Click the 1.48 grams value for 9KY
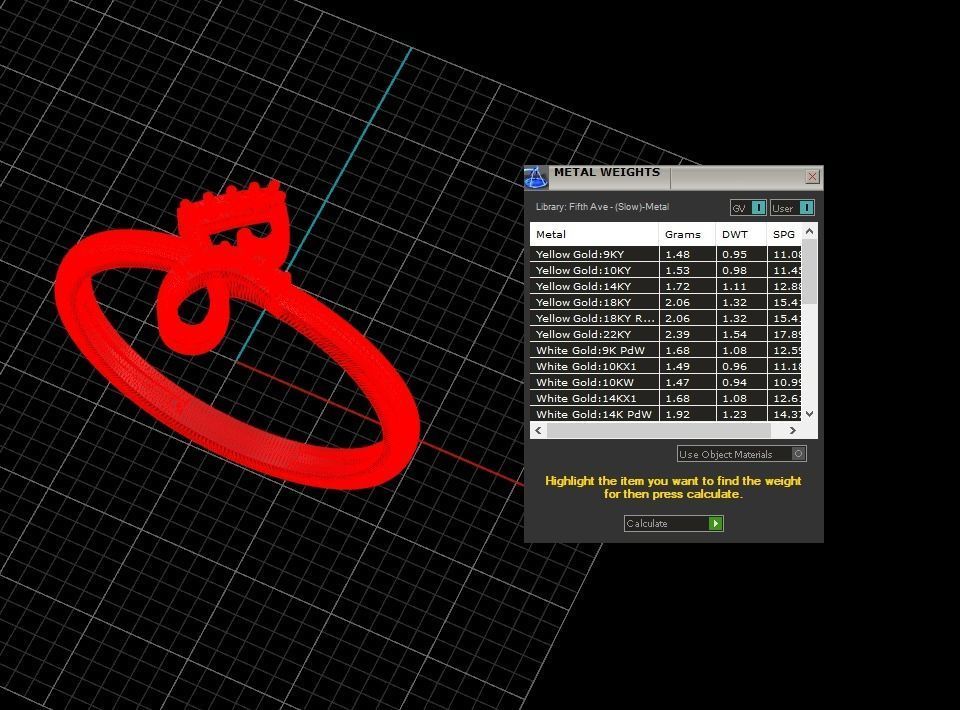This screenshot has width=960, height=710. pyautogui.click(x=678, y=254)
